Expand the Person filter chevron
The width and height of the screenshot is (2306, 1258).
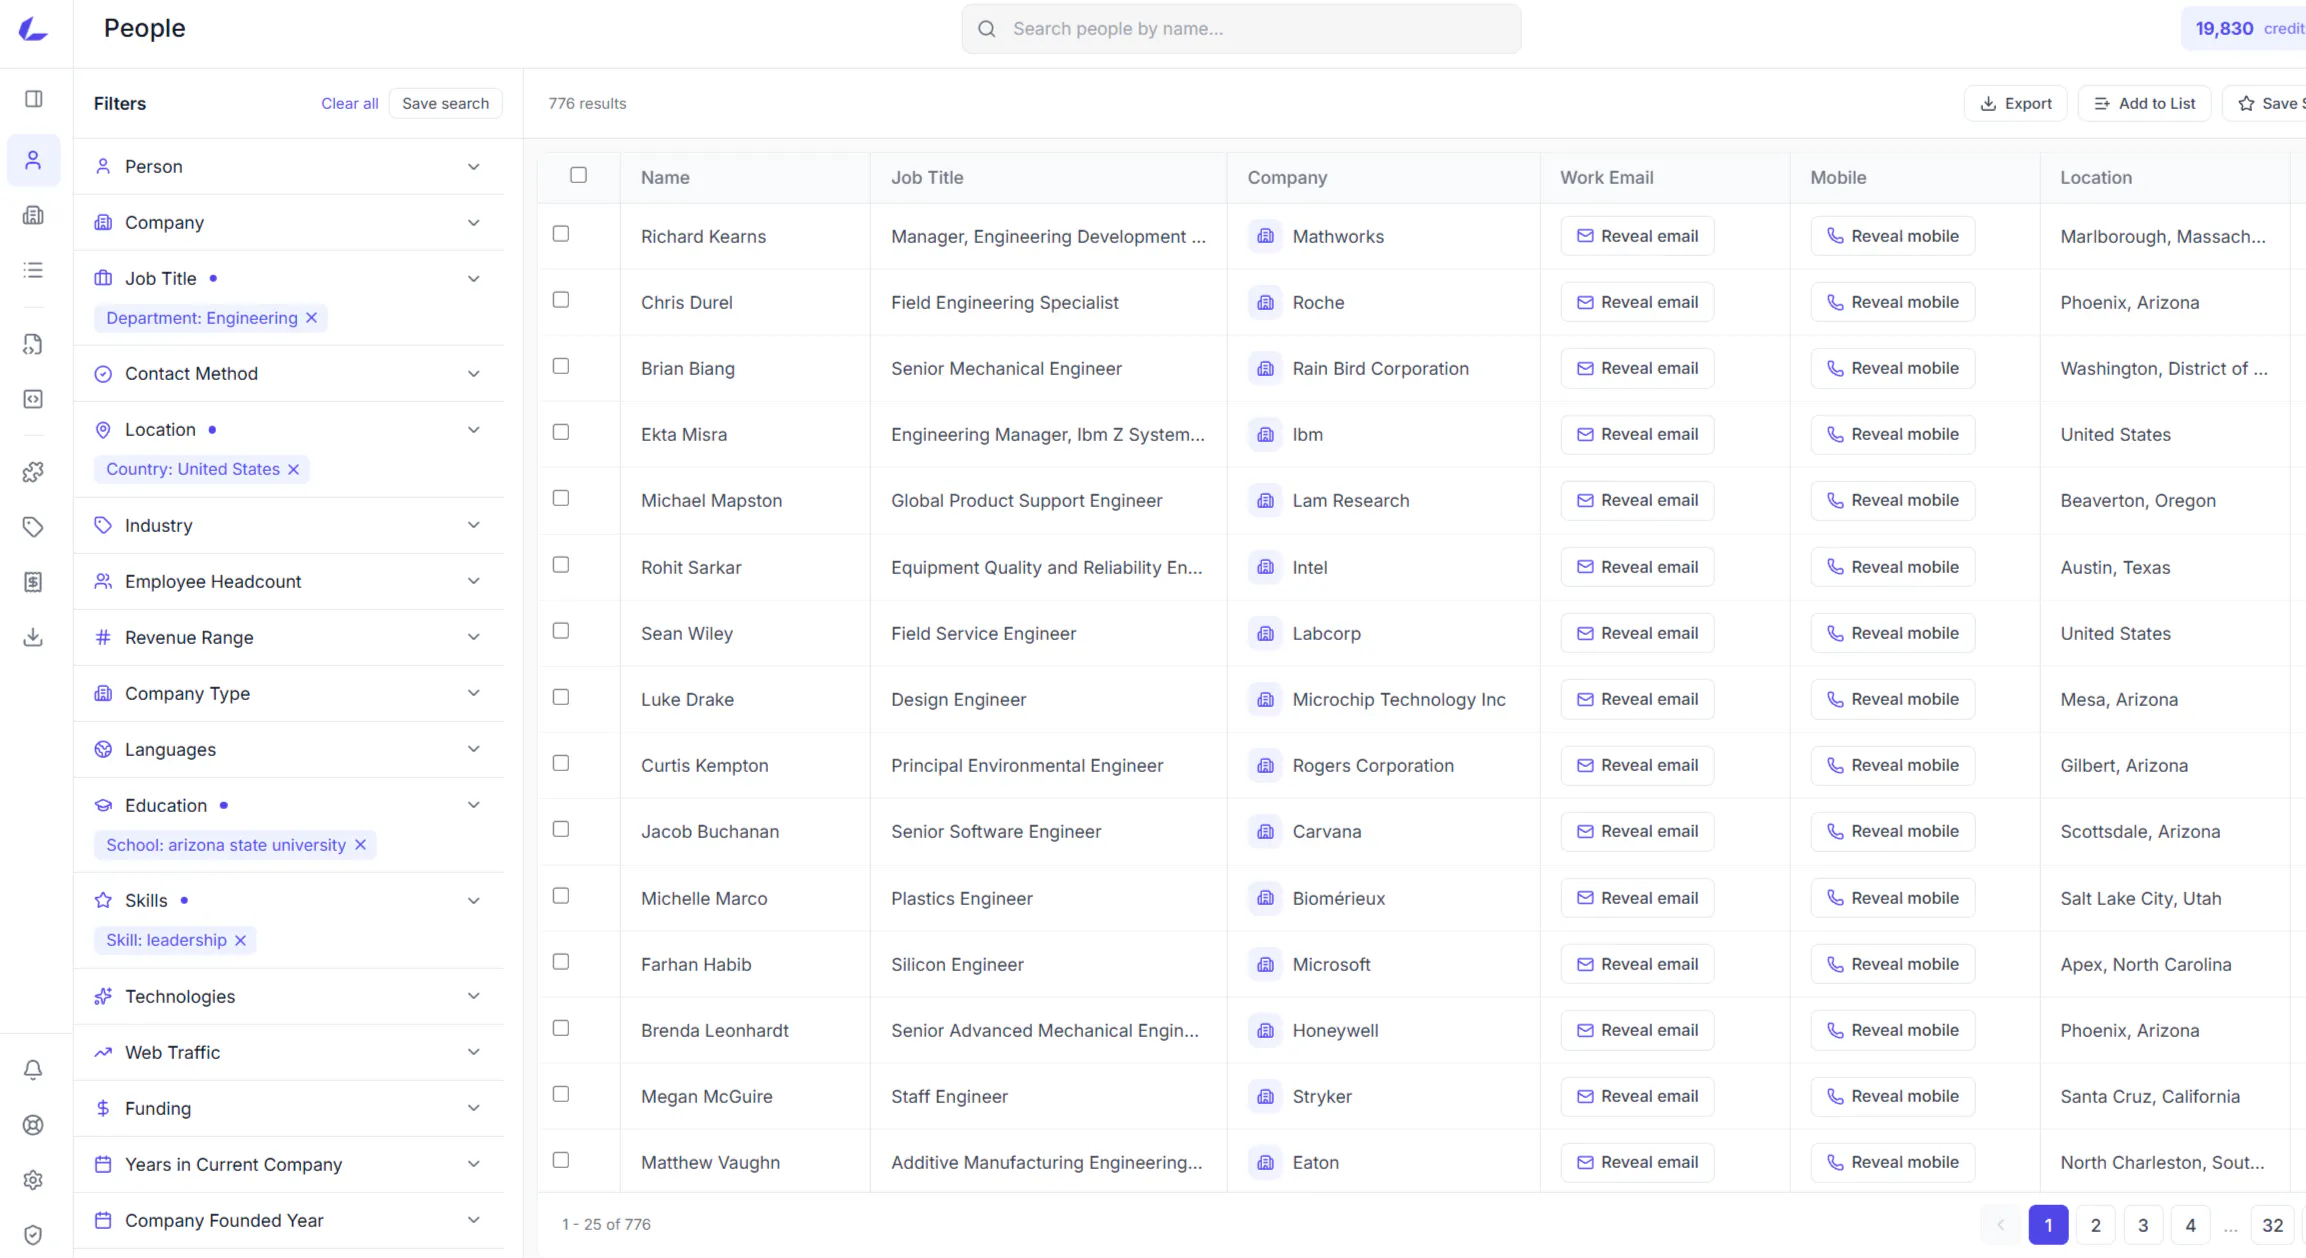(474, 166)
